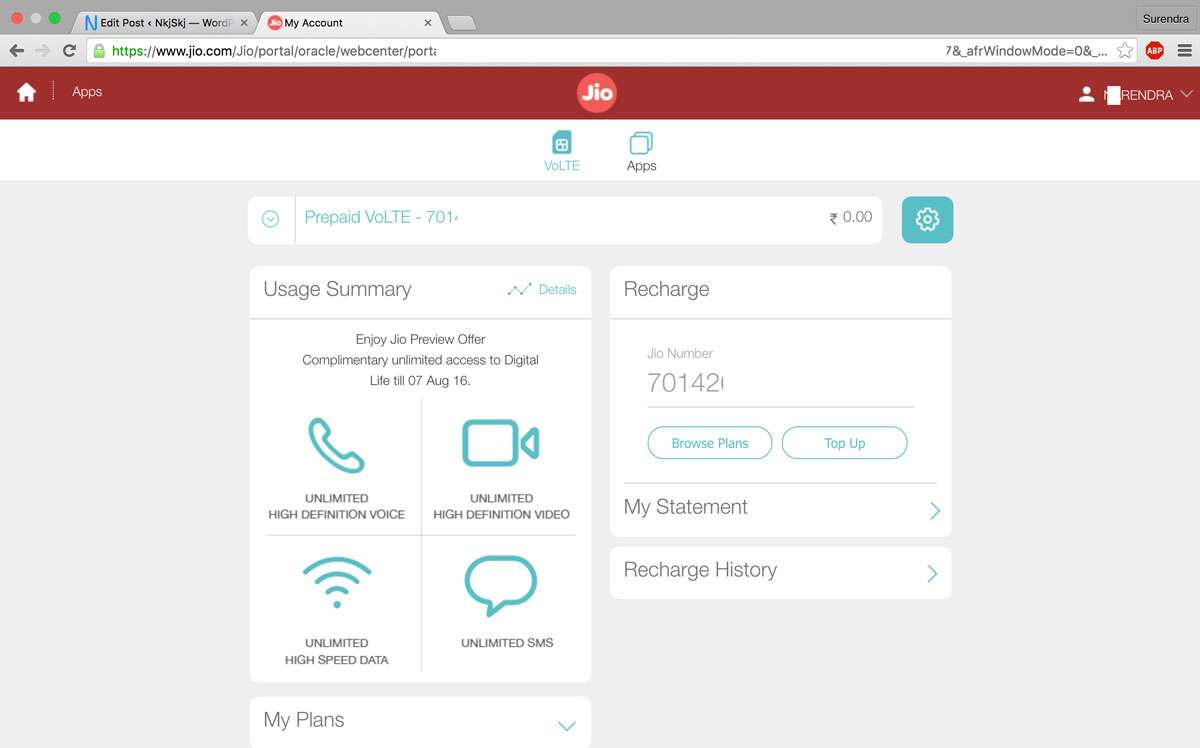Open usage Details link

click(557, 289)
